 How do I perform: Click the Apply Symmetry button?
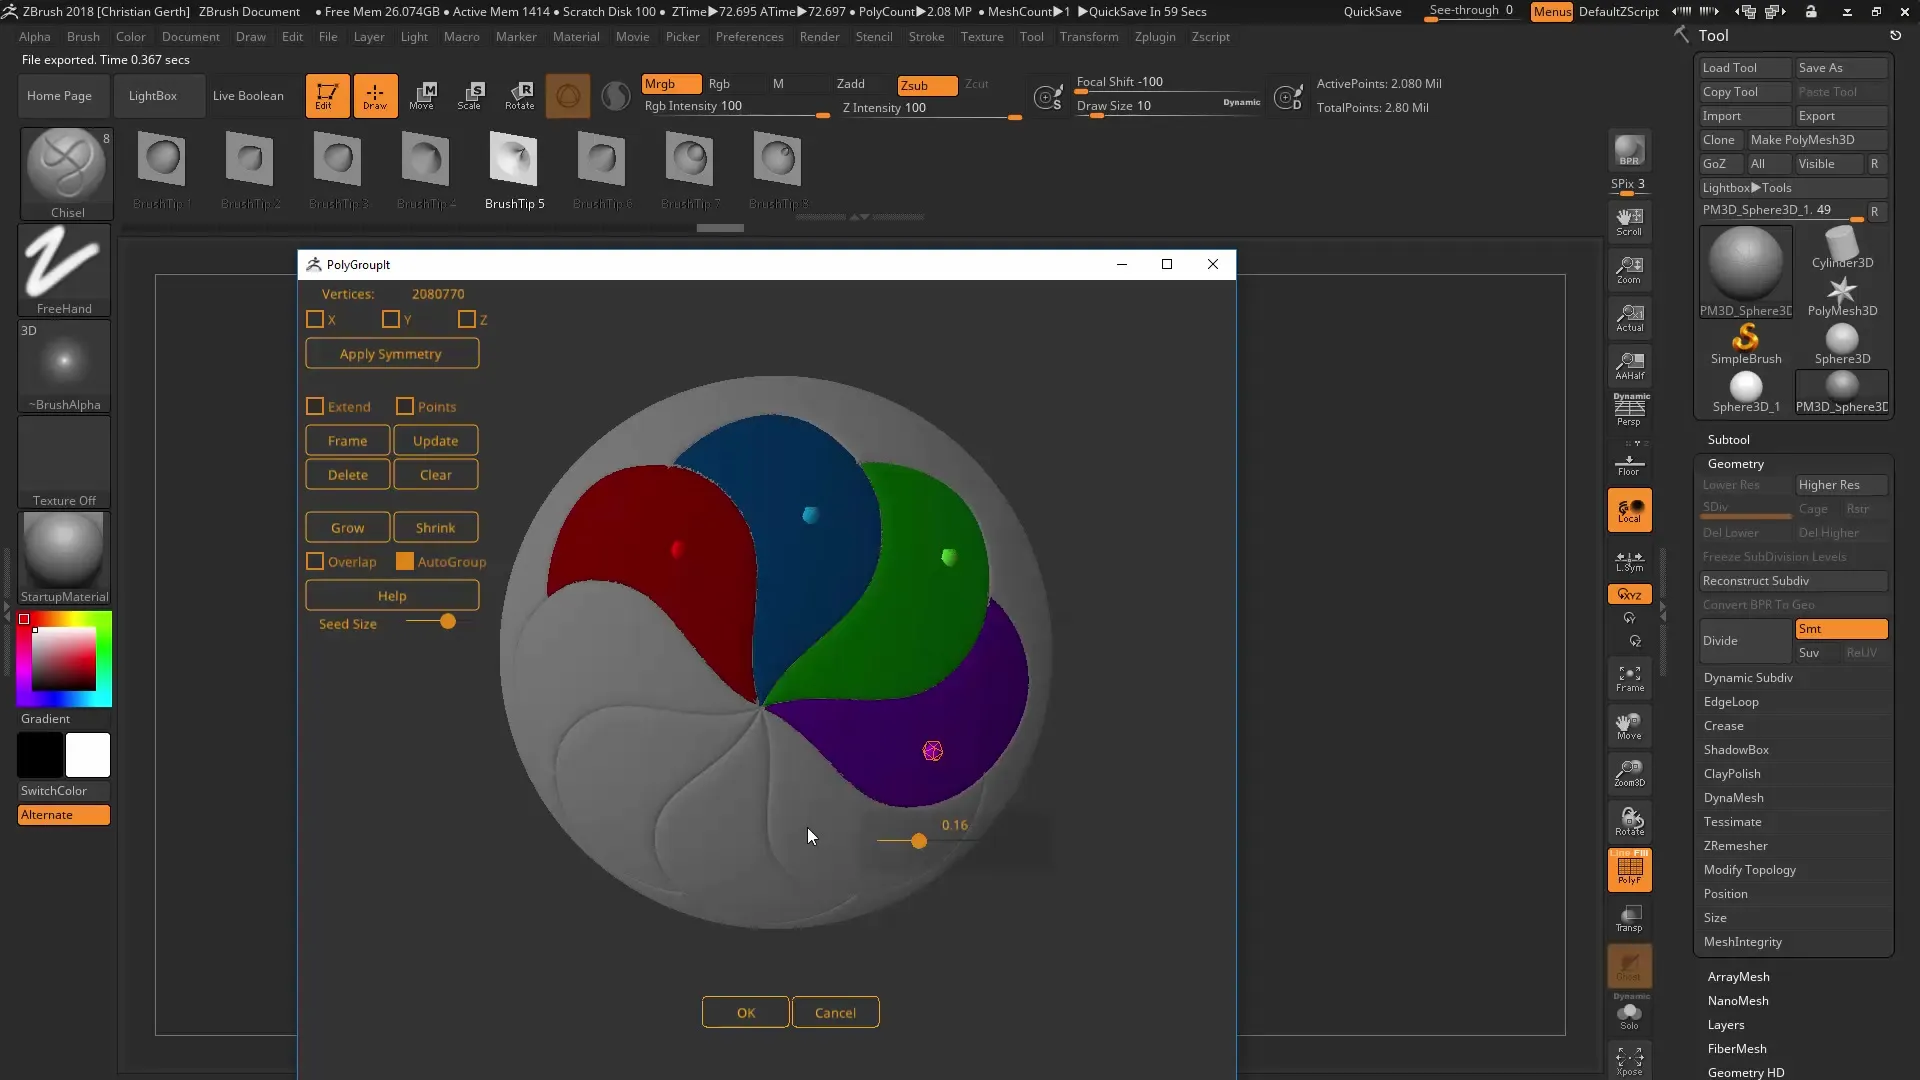coord(391,354)
